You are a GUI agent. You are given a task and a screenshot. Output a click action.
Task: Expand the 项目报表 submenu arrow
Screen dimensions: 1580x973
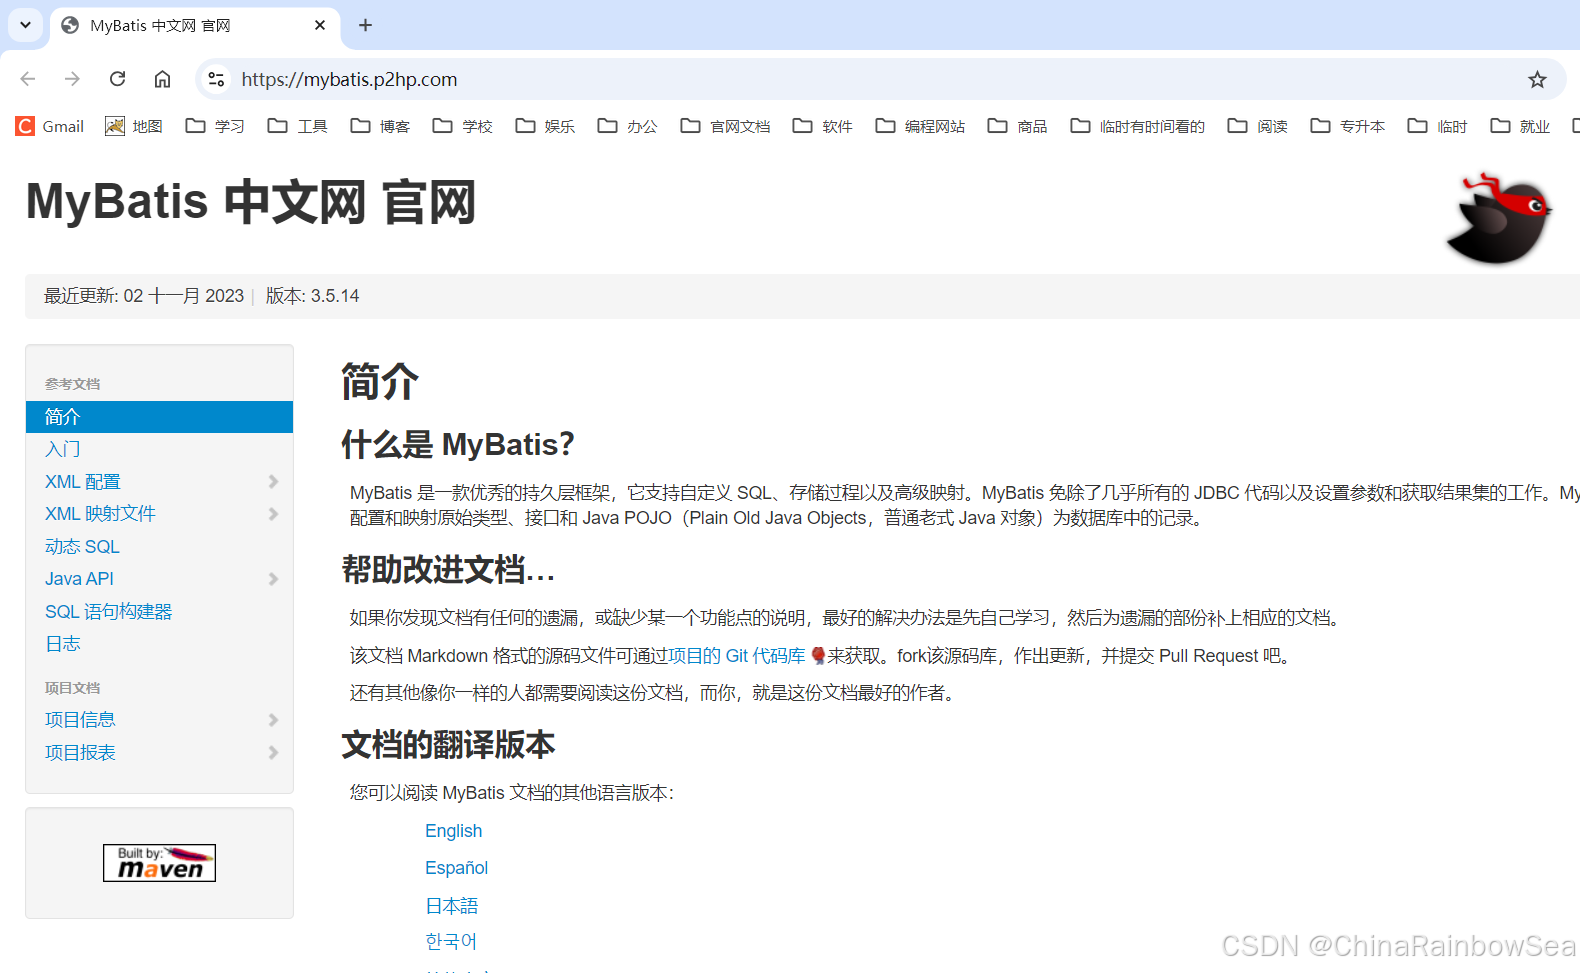point(273,753)
